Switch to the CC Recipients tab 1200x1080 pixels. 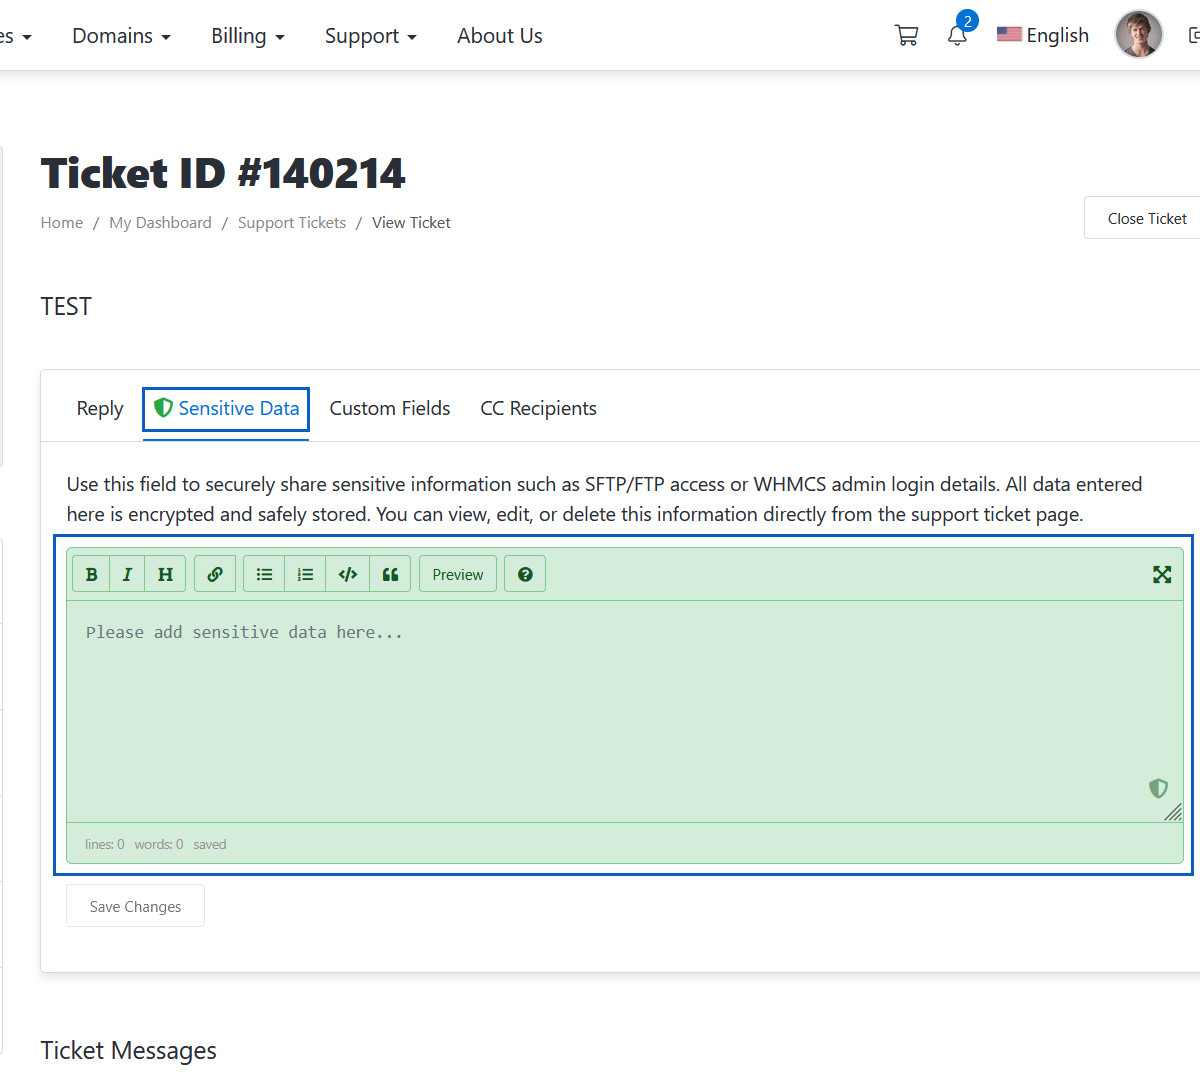[538, 408]
